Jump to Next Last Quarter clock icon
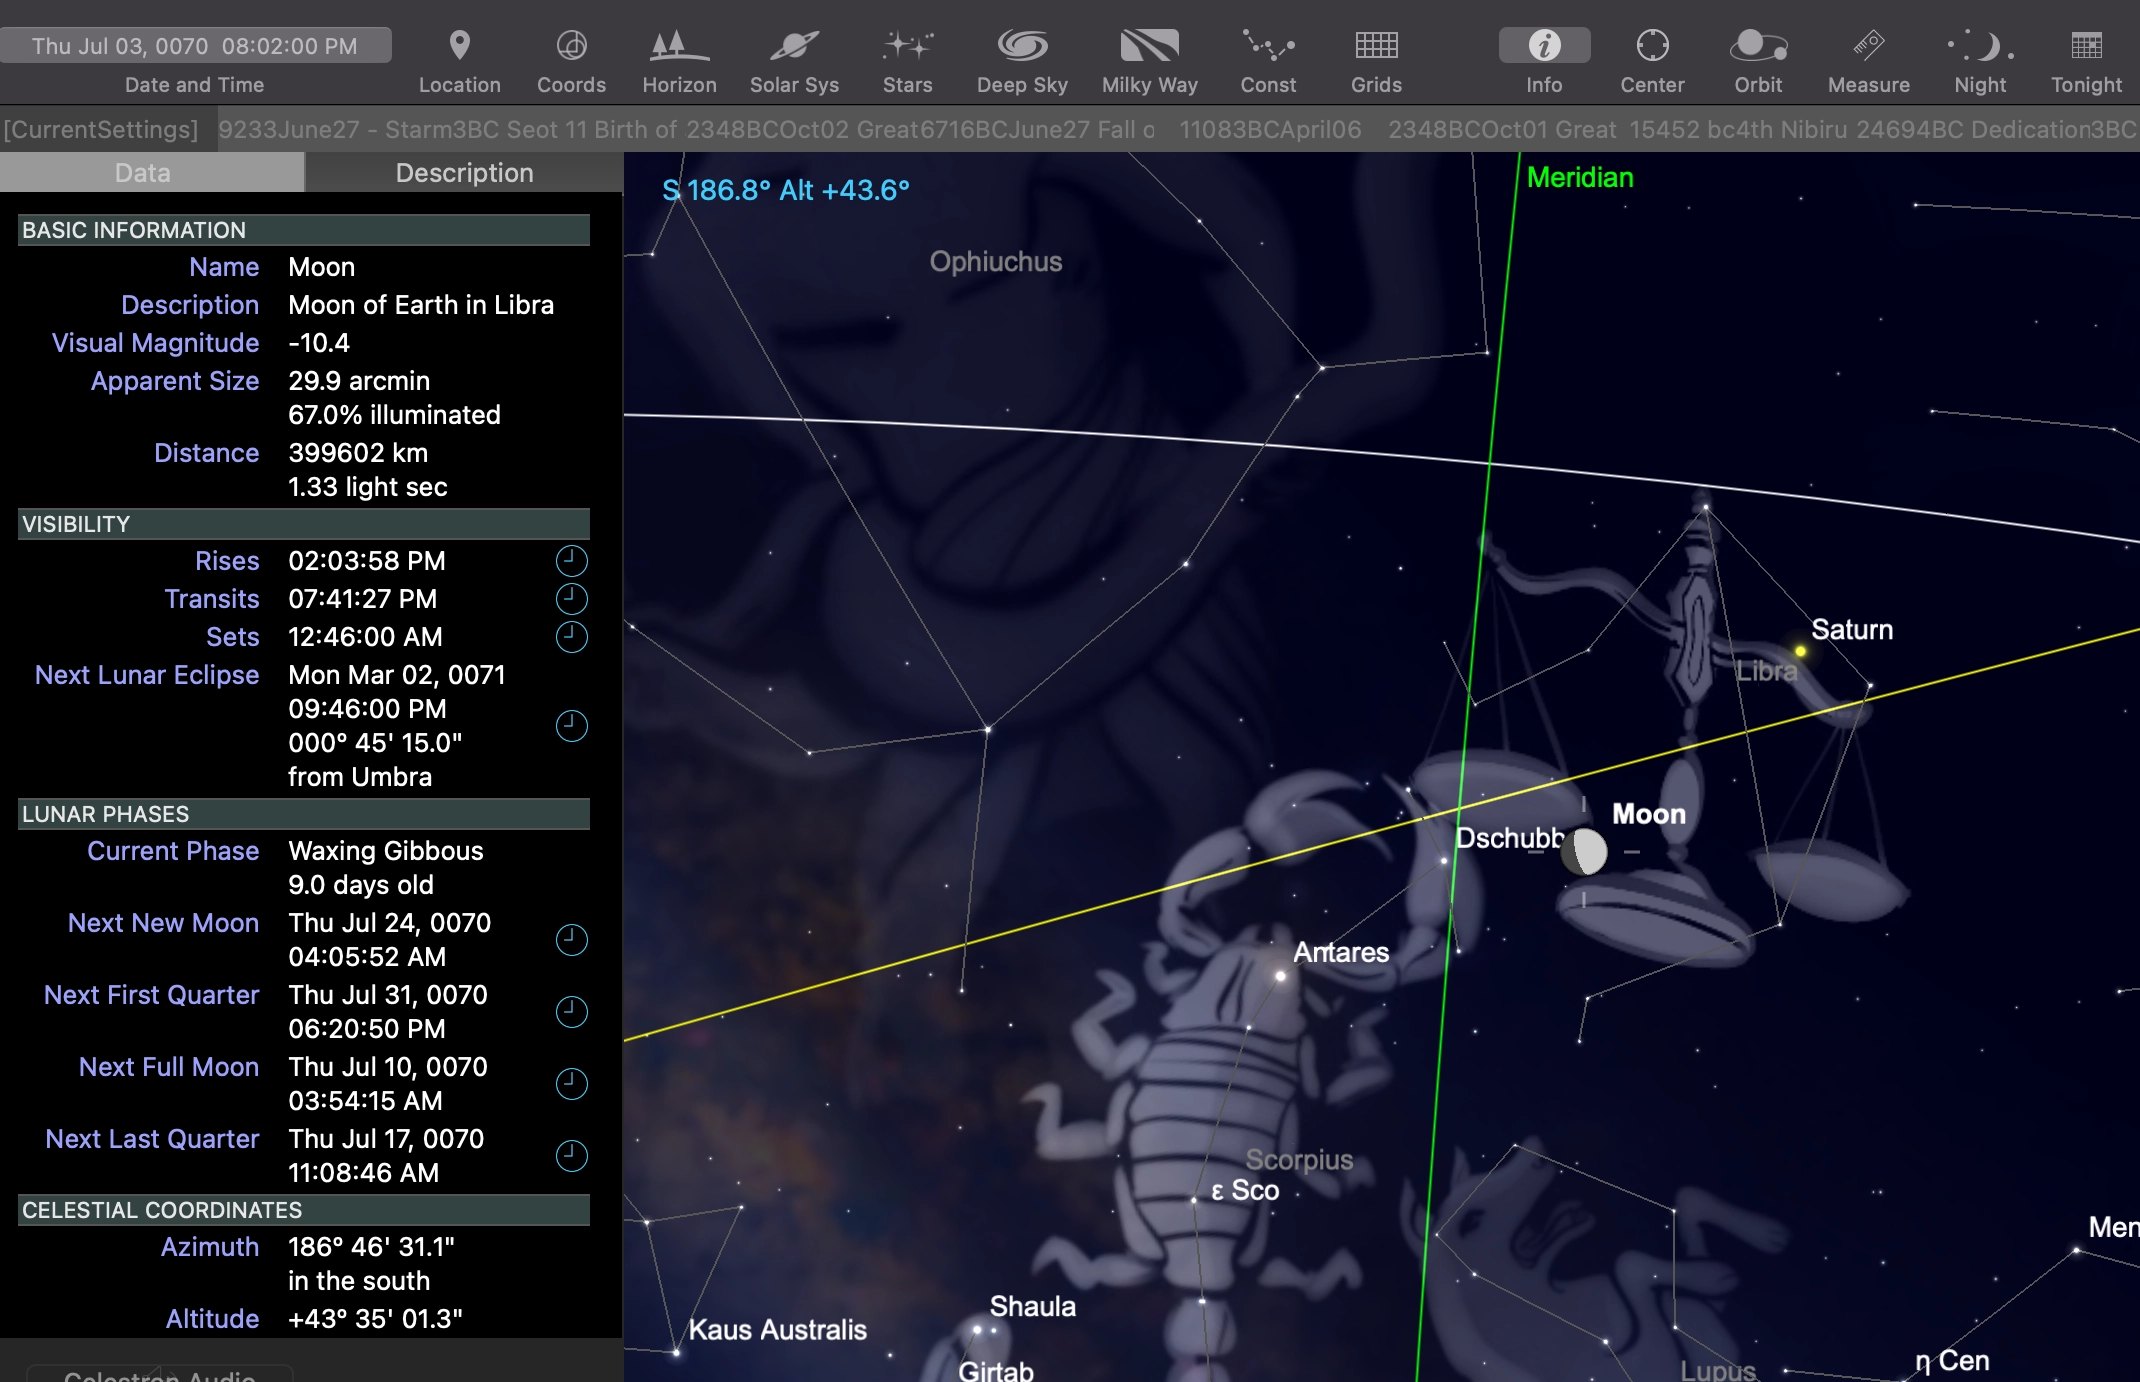This screenshot has height=1382, width=2140. [x=571, y=1156]
